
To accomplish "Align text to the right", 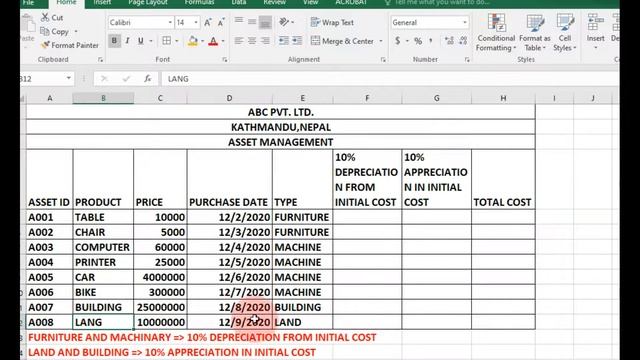I will pos(265,40).
